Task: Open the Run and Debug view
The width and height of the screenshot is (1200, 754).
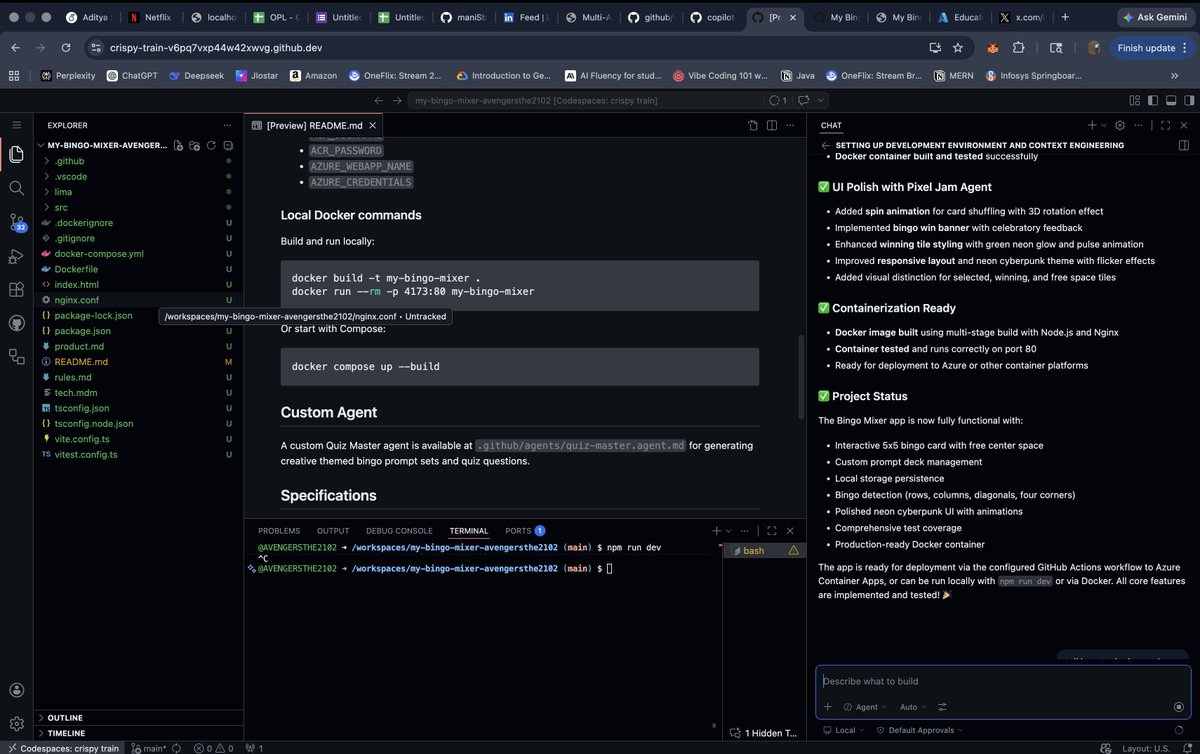Action: click(x=16, y=256)
